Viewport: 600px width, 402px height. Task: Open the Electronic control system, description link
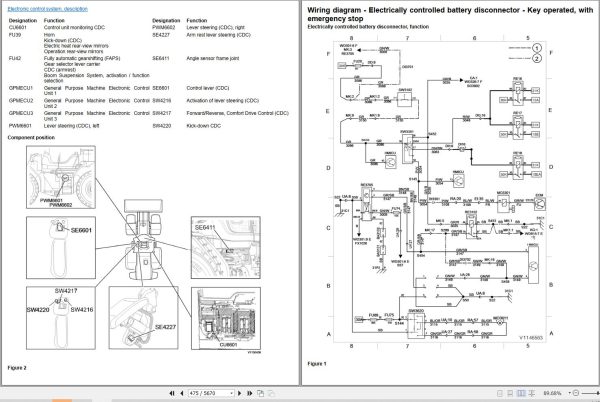tap(47, 9)
